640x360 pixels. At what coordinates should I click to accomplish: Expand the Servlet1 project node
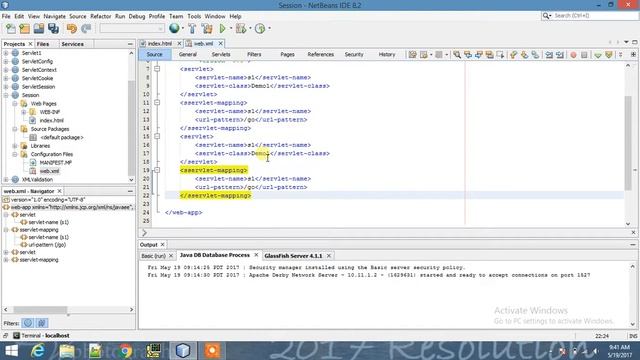click(x=6, y=53)
